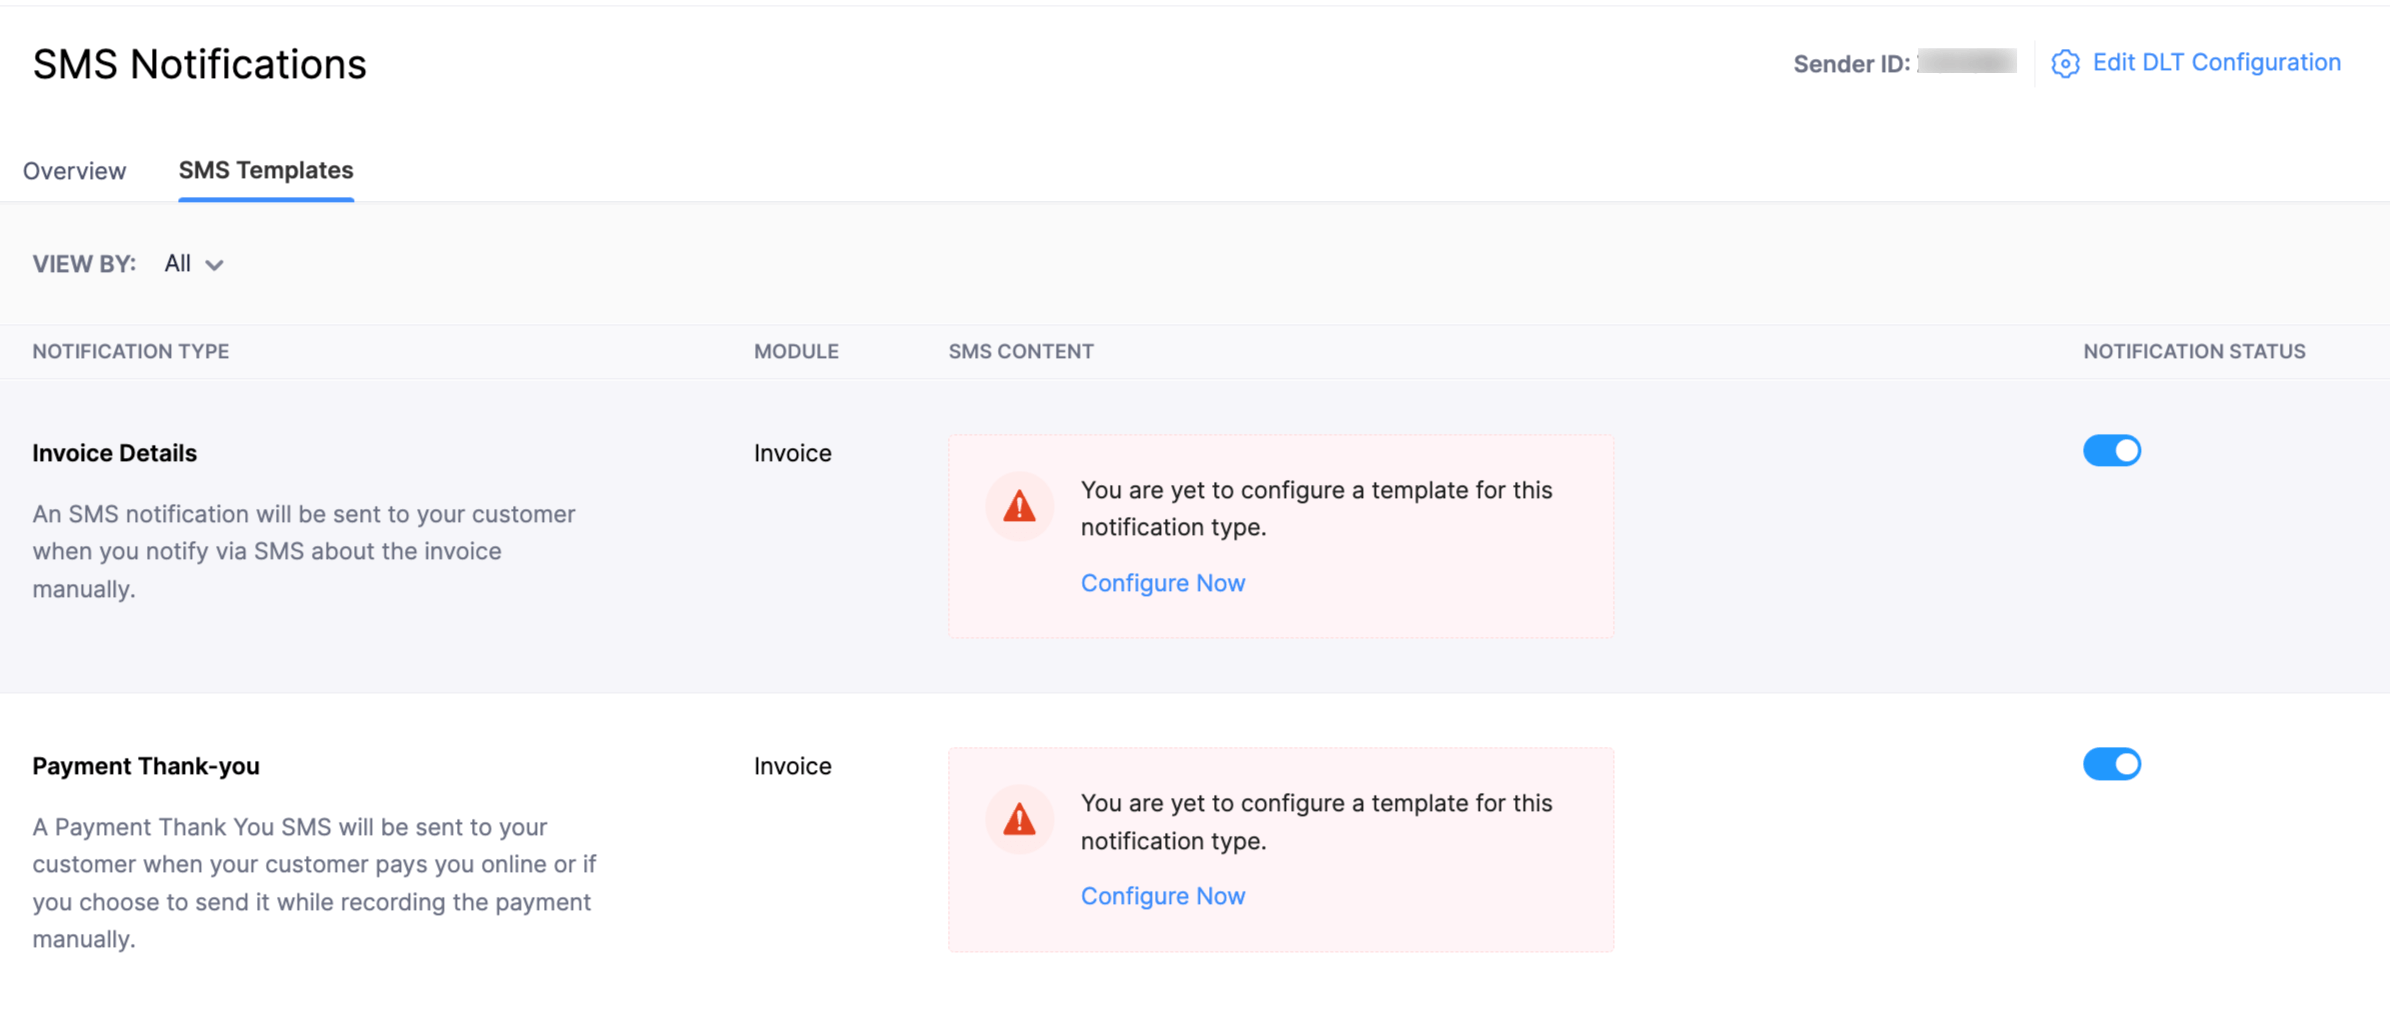
Task: Select the Invoice Details notification name
Action: click(114, 452)
